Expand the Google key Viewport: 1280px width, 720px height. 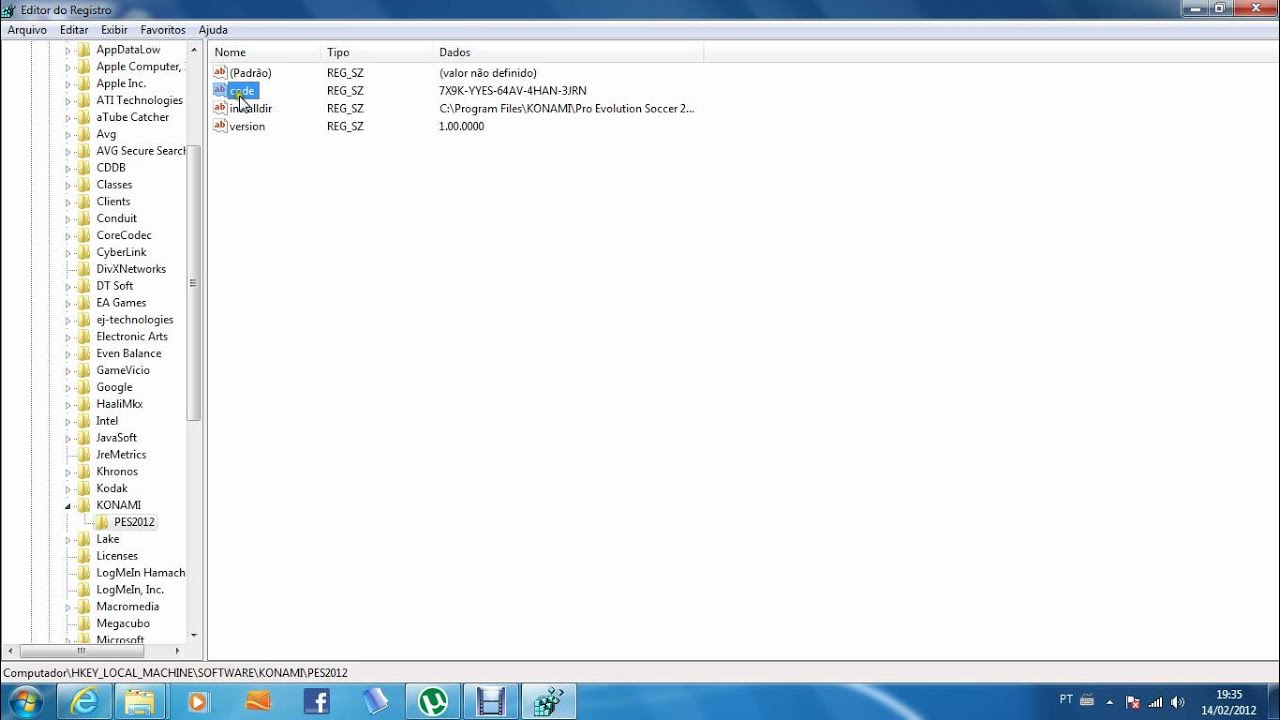[x=68, y=388]
